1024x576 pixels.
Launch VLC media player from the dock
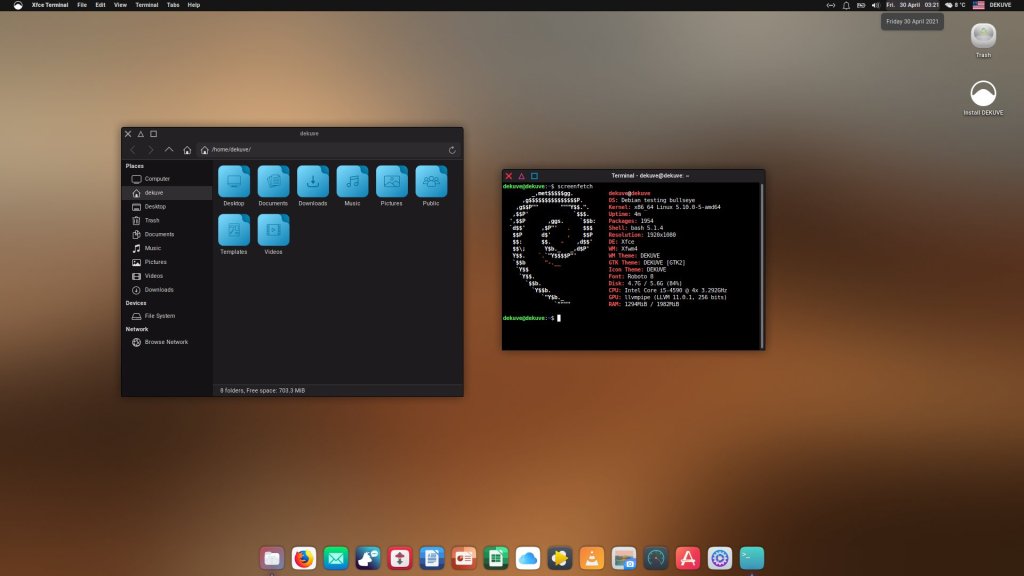point(592,558)
